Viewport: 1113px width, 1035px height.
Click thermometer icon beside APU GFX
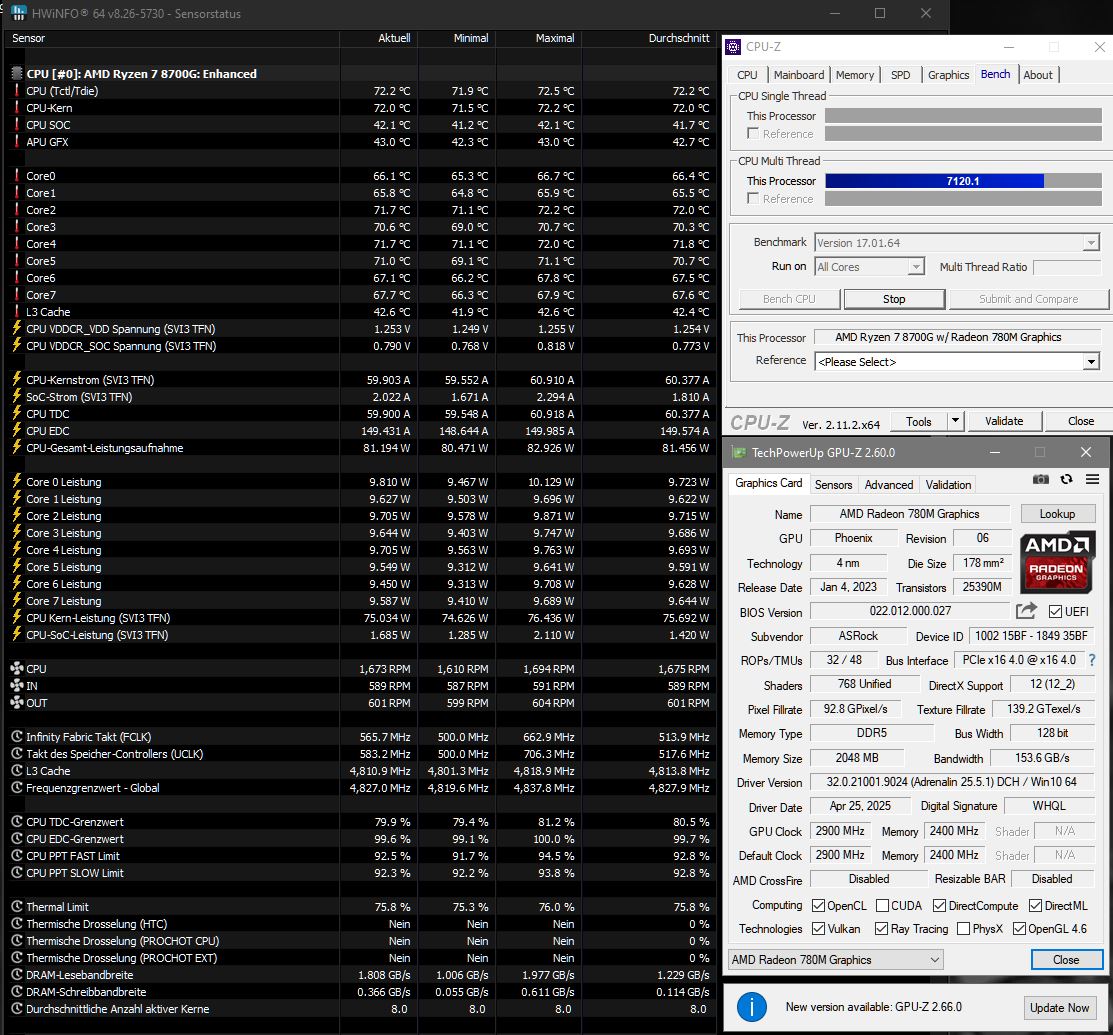point(17,141)
